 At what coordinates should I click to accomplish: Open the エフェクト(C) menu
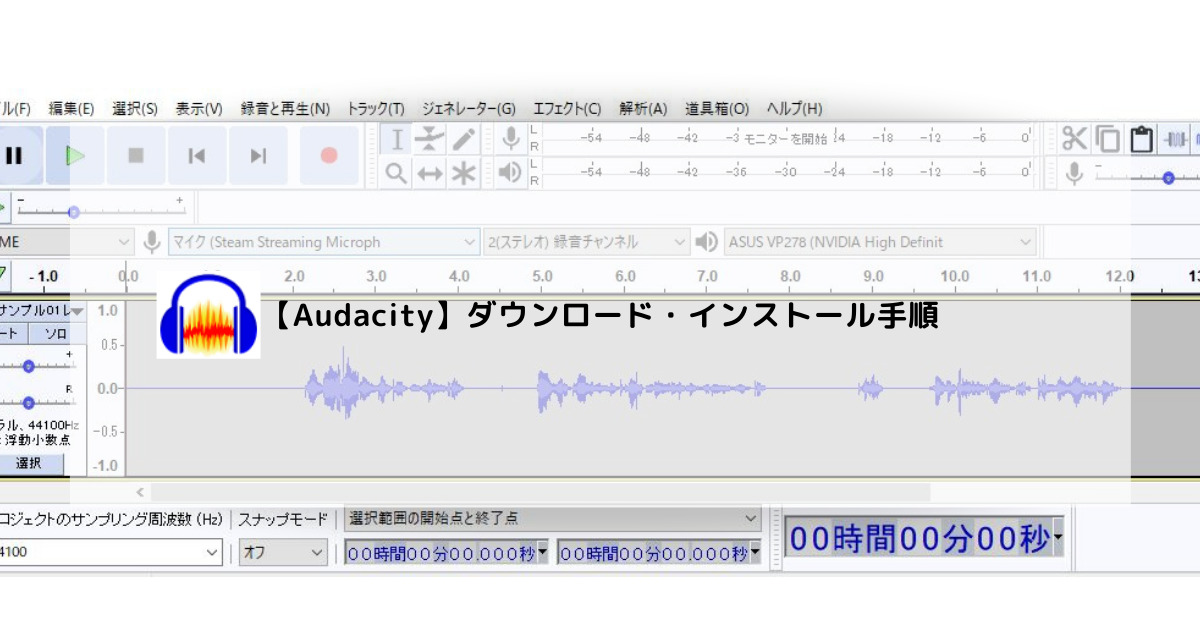click(x=567, y=109)
